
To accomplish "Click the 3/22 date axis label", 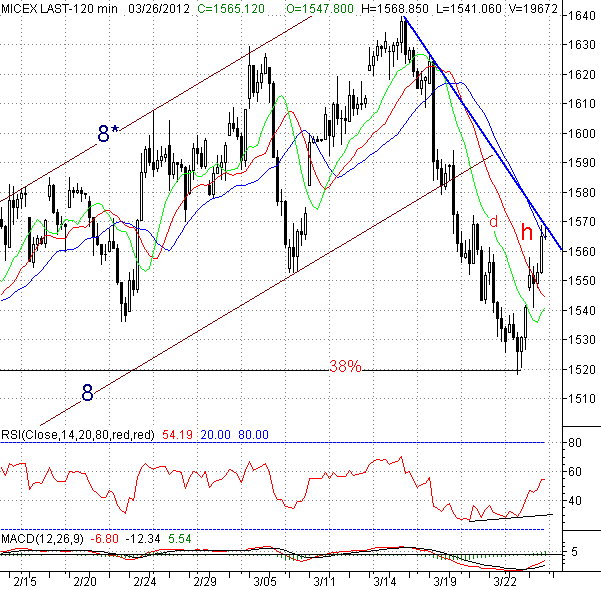I will (504, 582).
